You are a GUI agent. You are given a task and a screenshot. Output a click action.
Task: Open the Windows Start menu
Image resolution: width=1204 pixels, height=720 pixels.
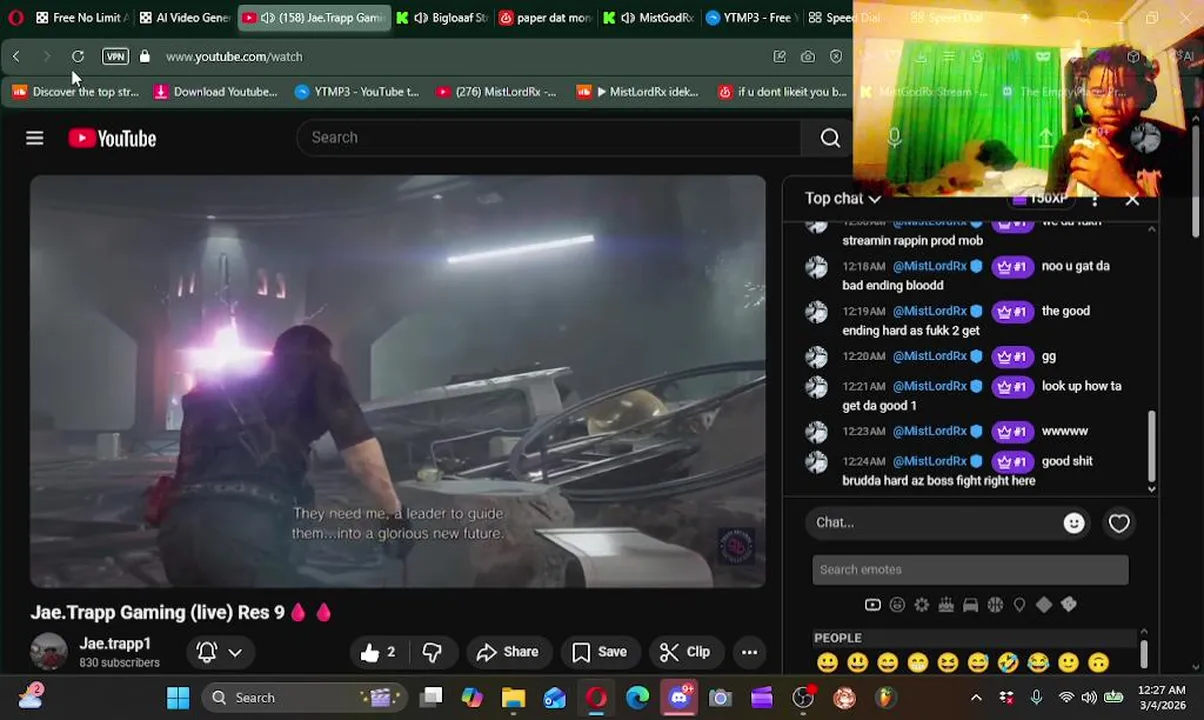(178, 697)
